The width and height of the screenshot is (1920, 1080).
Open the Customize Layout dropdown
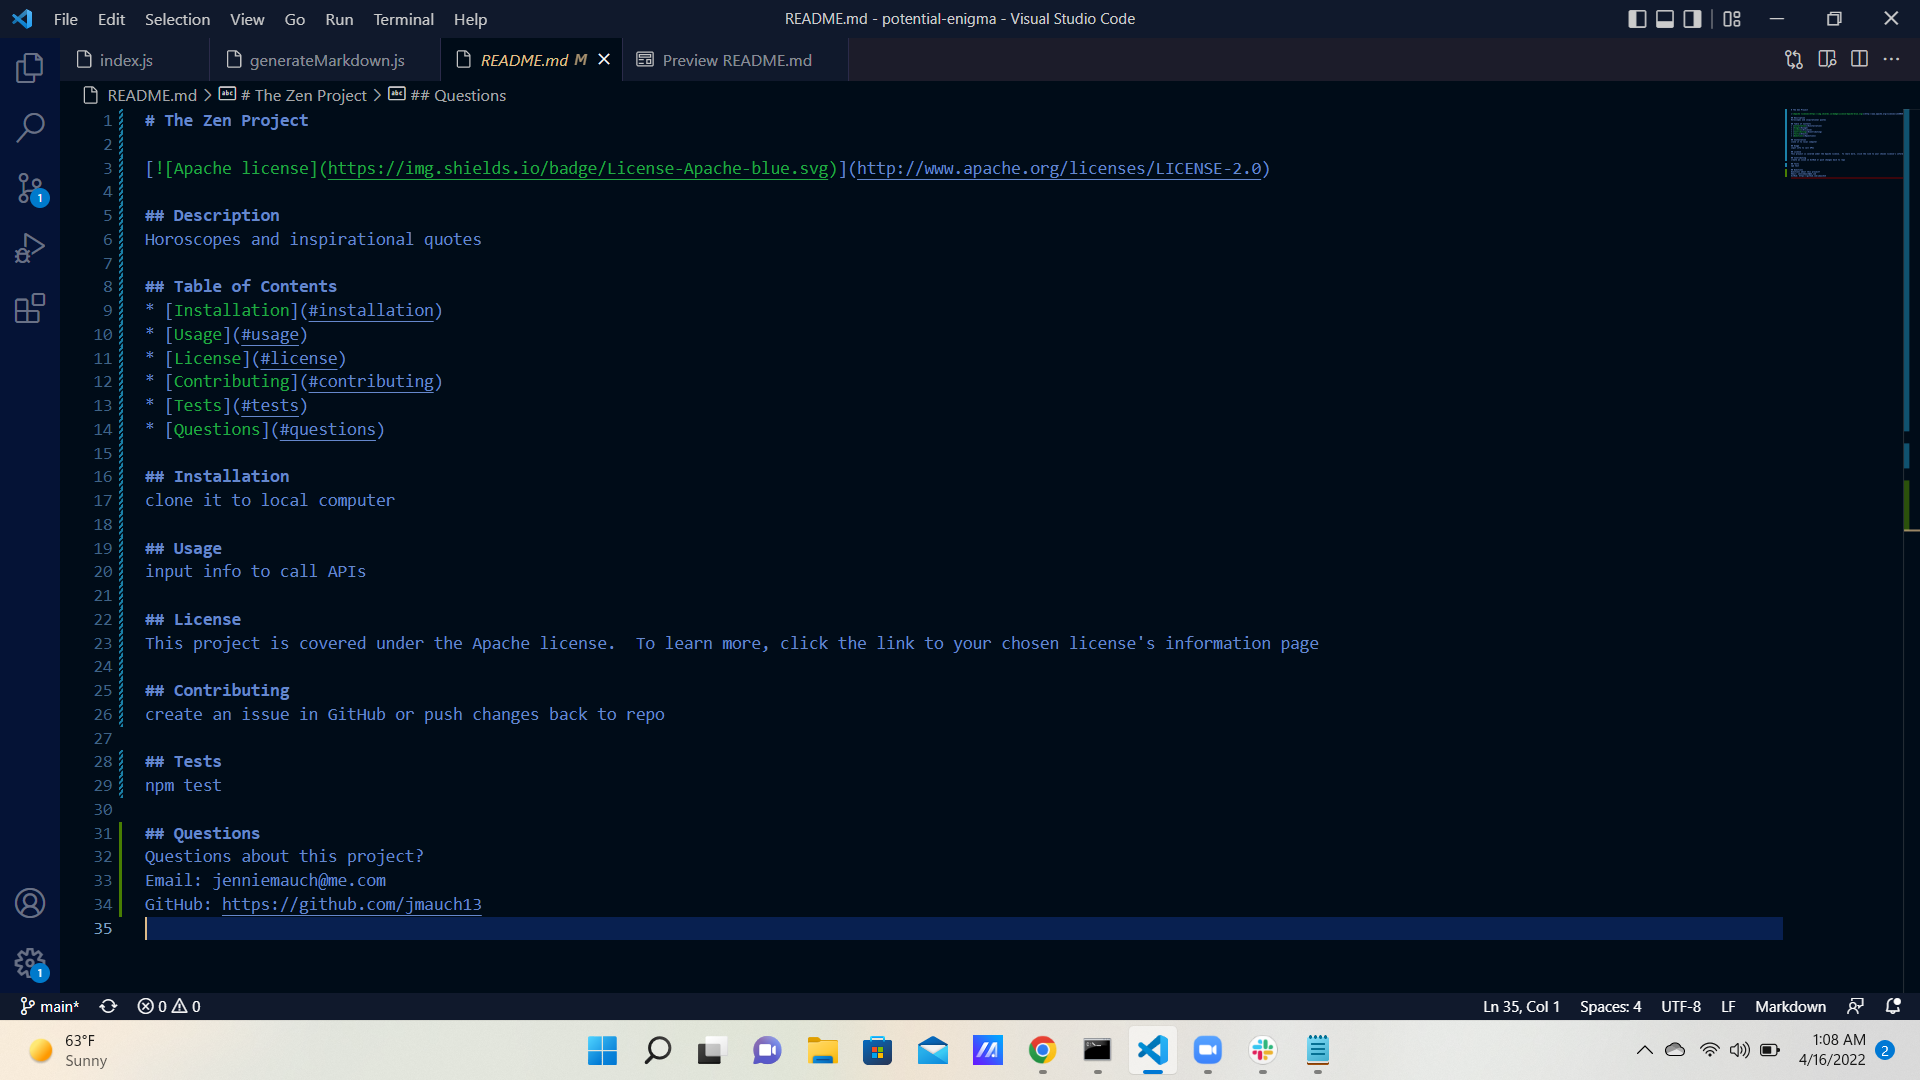[x=1732, y=18]
